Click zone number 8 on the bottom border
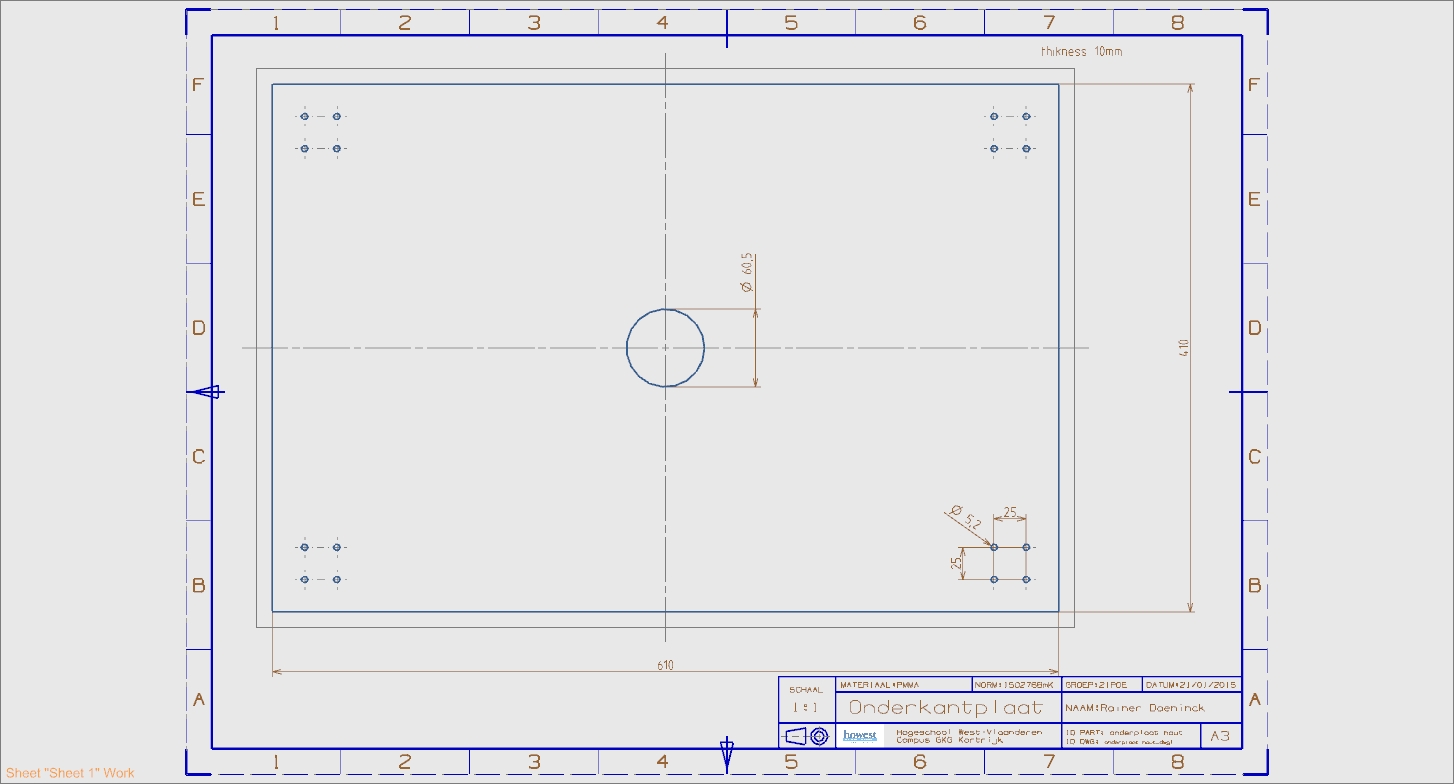Image resolution: width=1454 pixels, height=784 pixels. point(1177,762)
